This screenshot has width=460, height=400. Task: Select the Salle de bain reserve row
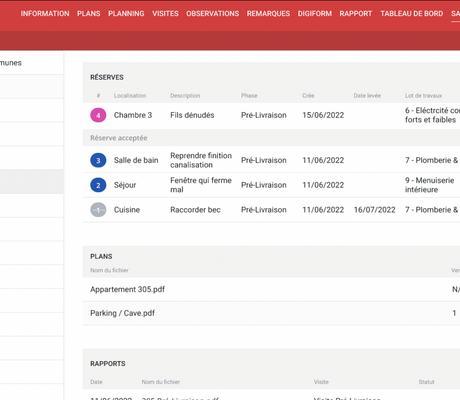click(x=271, y=160)
